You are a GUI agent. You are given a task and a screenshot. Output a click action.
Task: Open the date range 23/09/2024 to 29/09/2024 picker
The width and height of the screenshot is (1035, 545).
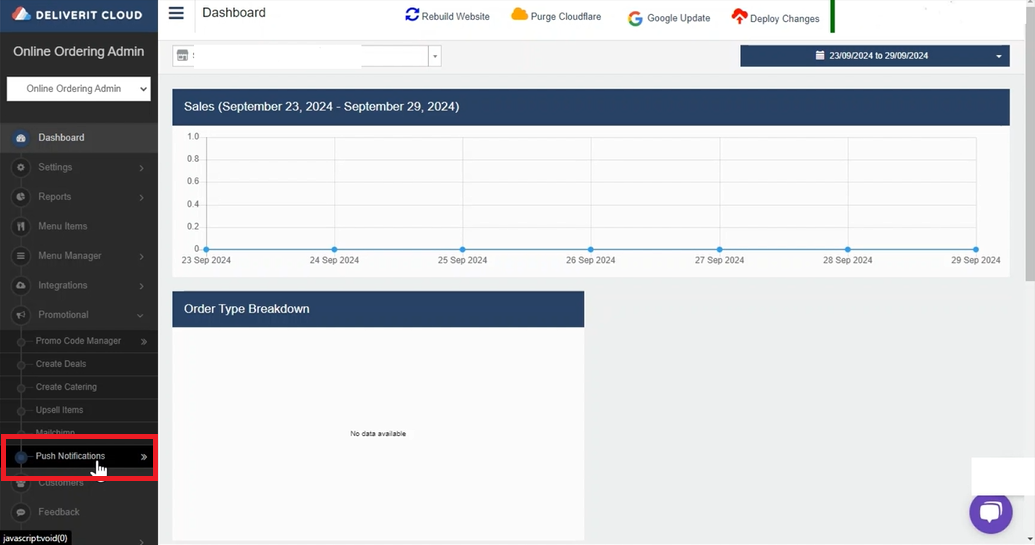click(x=875, y=56)
